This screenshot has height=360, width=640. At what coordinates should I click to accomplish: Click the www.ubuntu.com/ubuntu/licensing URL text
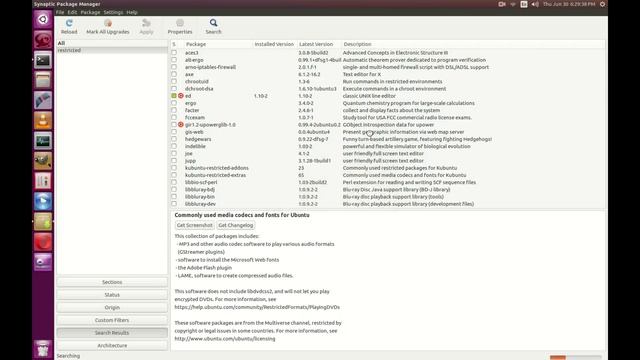(225, 339)
